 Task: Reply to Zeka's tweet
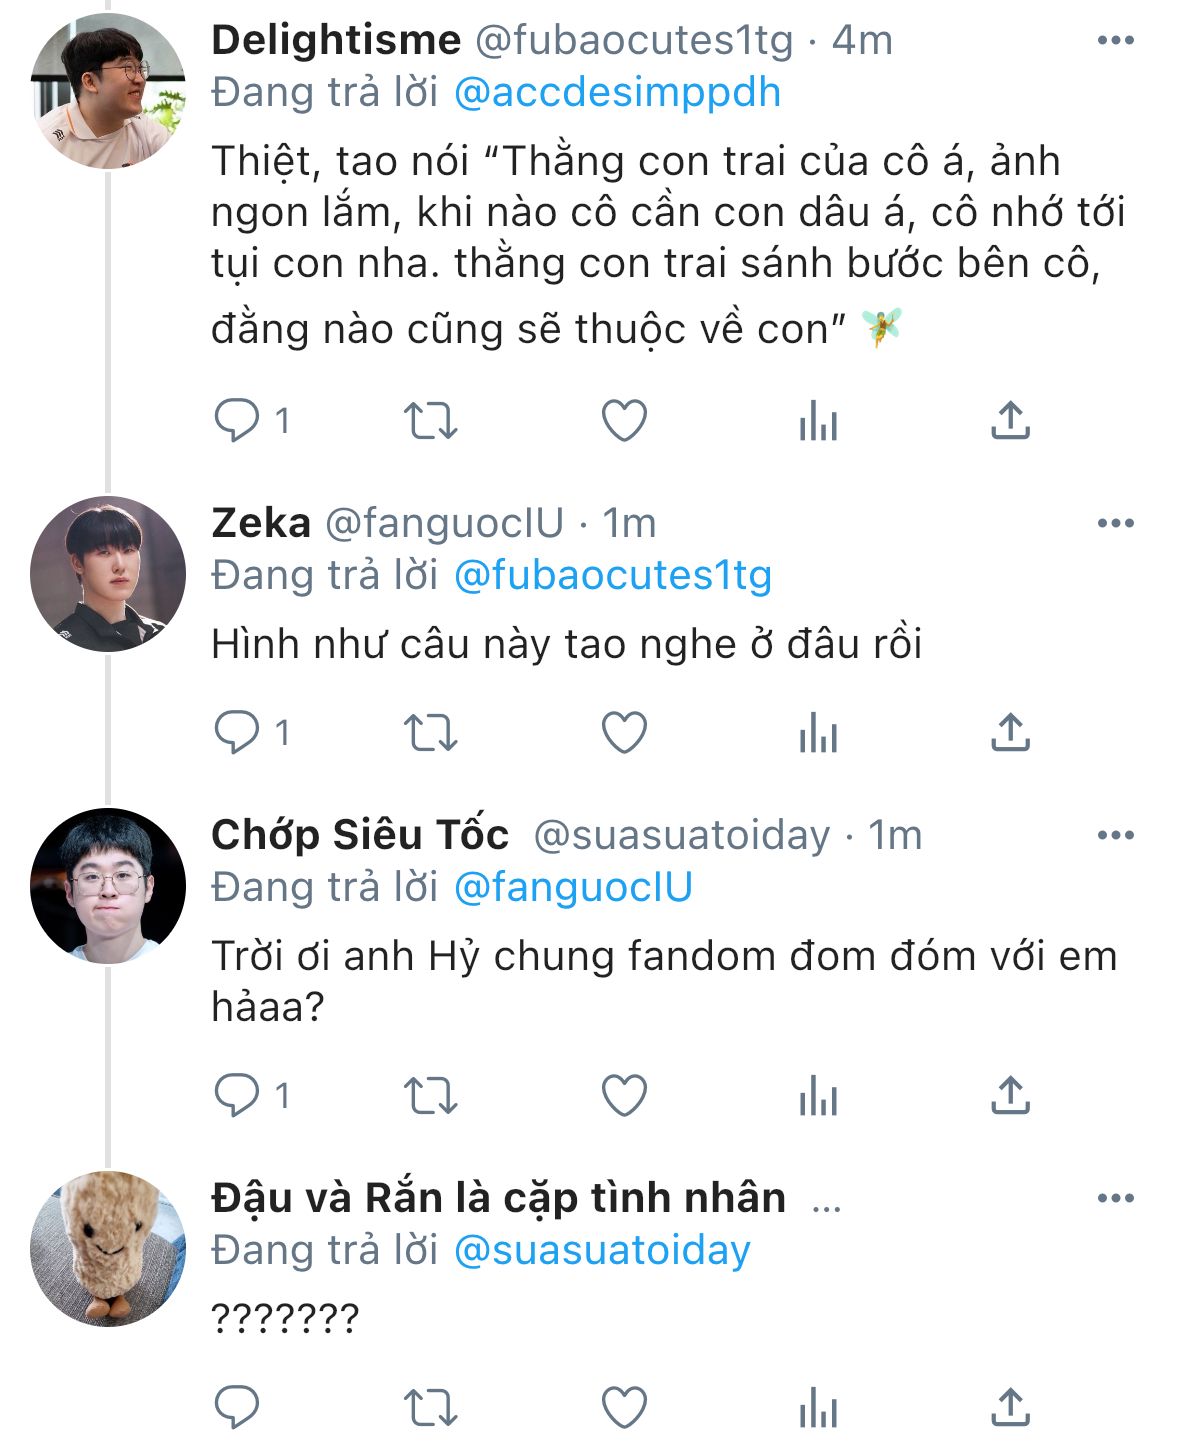[237, 733]
